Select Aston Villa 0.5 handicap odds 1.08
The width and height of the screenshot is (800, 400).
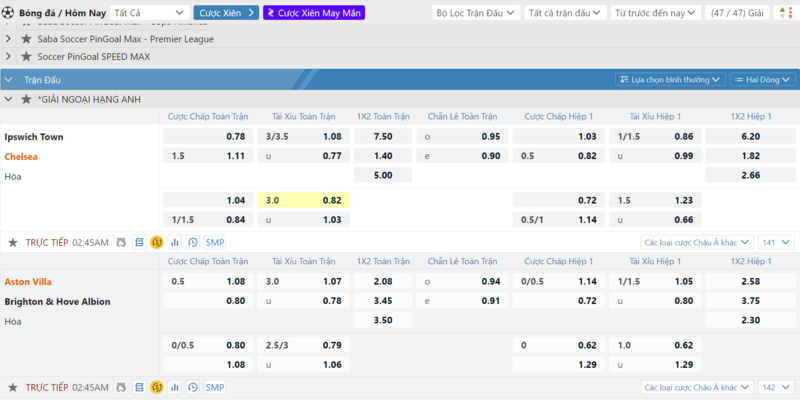tap(208, 281)
